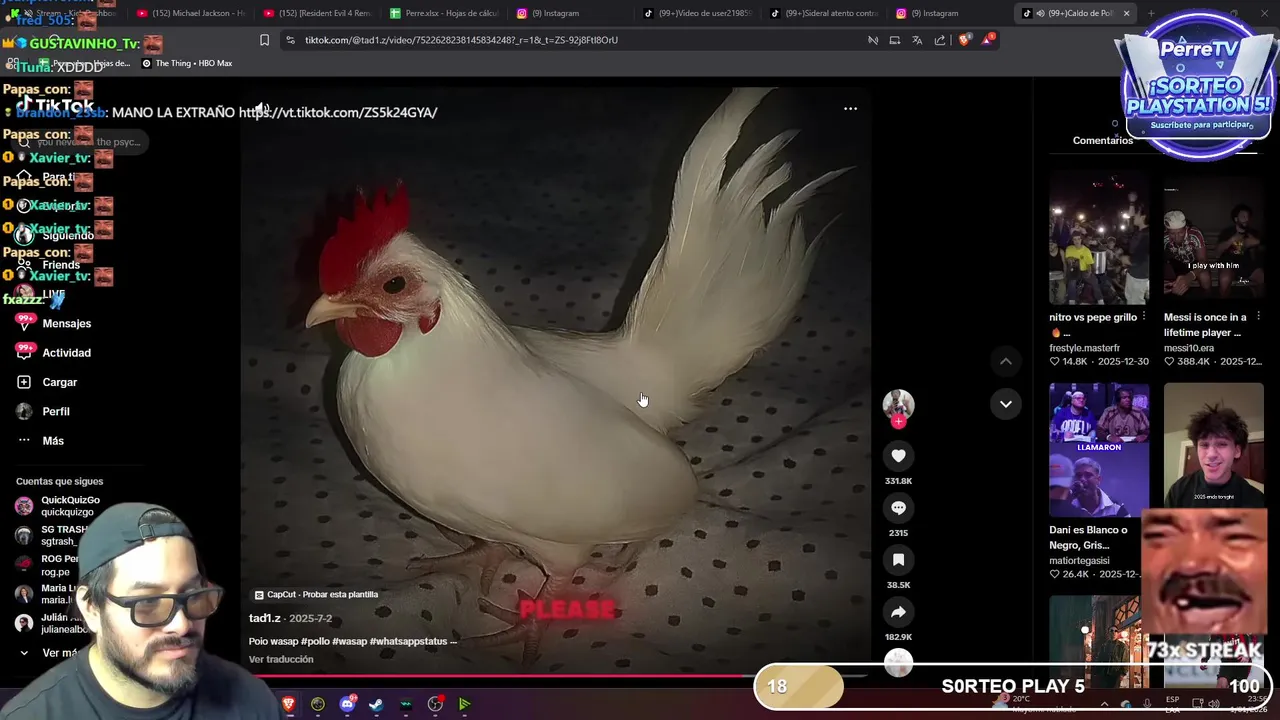The height and width of the screenshot is (720, 1280).
Task: Click the share page icon in the address bar
Action: click(x=940, y=40)
